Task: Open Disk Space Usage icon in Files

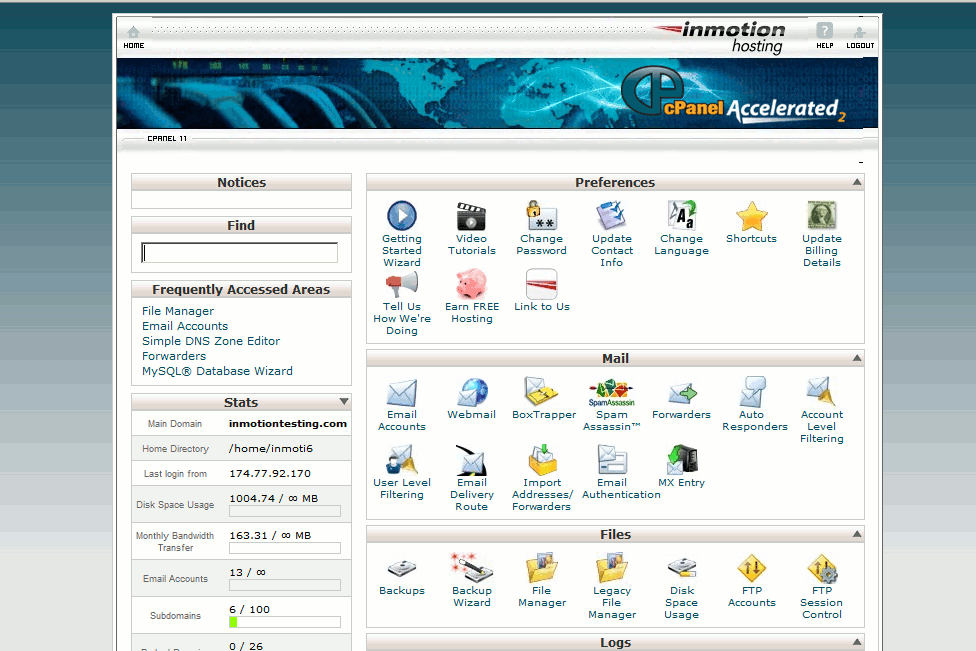Action: point(681,569)
